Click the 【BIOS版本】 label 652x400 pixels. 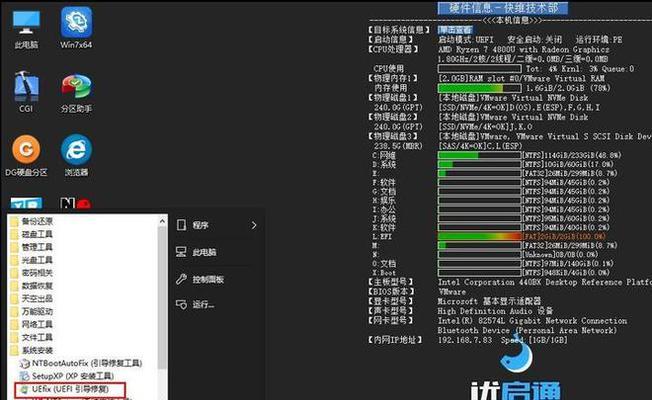point(391,291)
